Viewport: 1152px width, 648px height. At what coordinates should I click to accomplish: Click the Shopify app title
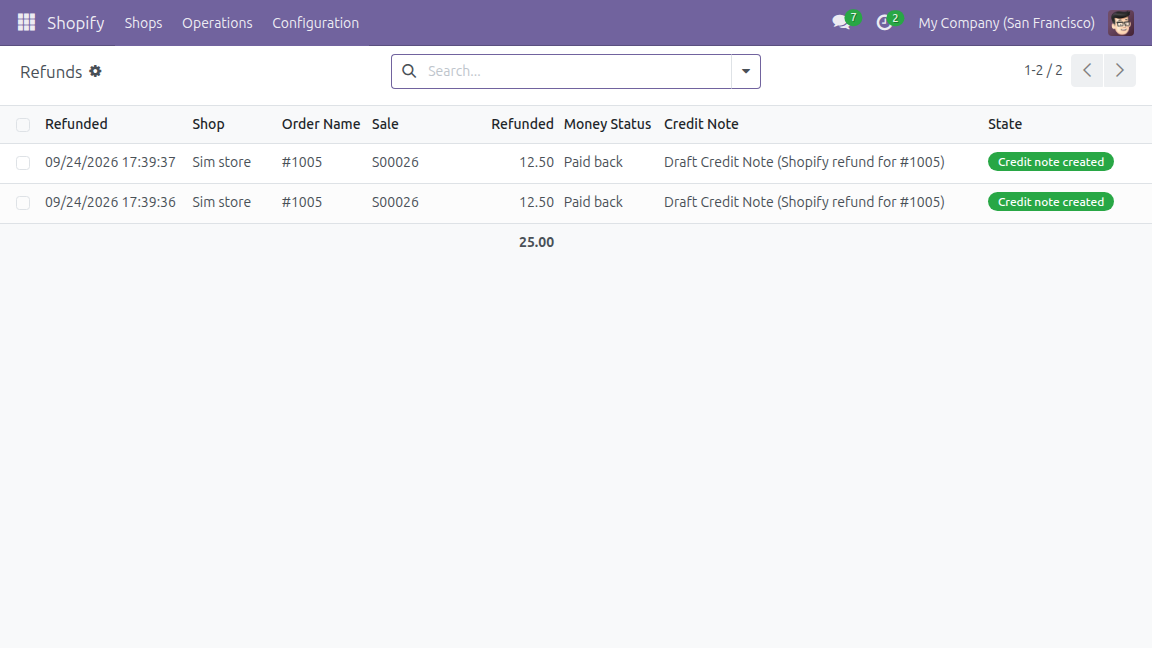click(x=76, y=23)
